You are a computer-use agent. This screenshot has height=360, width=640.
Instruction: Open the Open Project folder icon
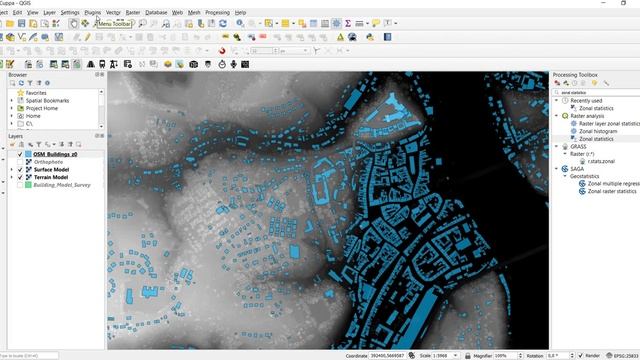click(10, 24)
